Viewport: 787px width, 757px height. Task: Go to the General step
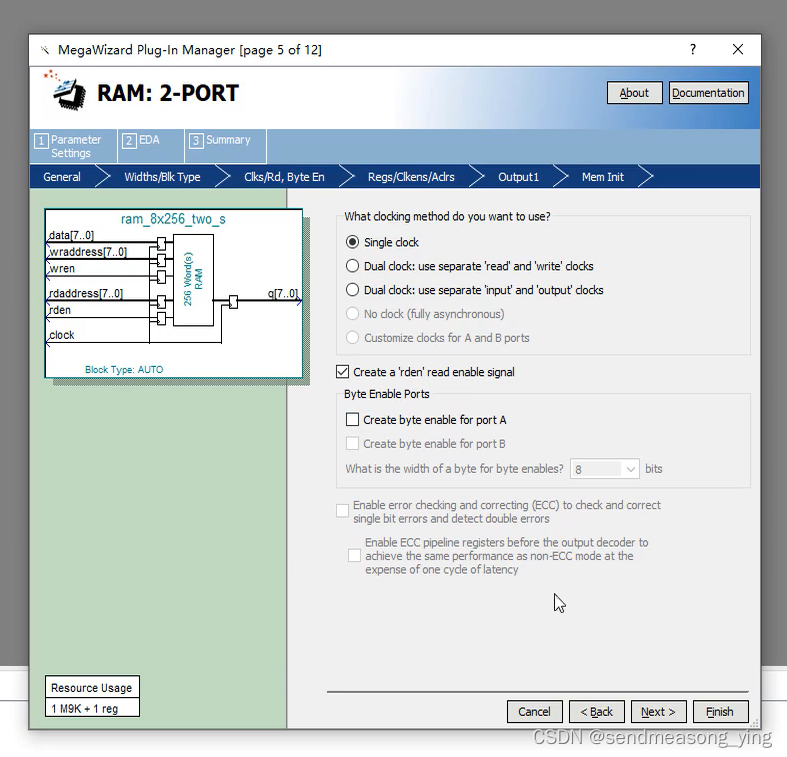coord(62,177)
